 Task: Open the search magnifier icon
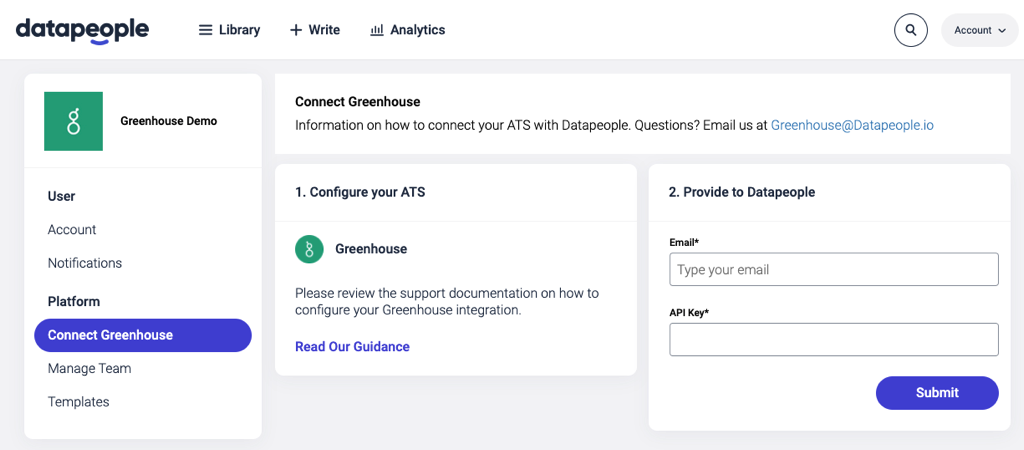[x=911, y=30]
